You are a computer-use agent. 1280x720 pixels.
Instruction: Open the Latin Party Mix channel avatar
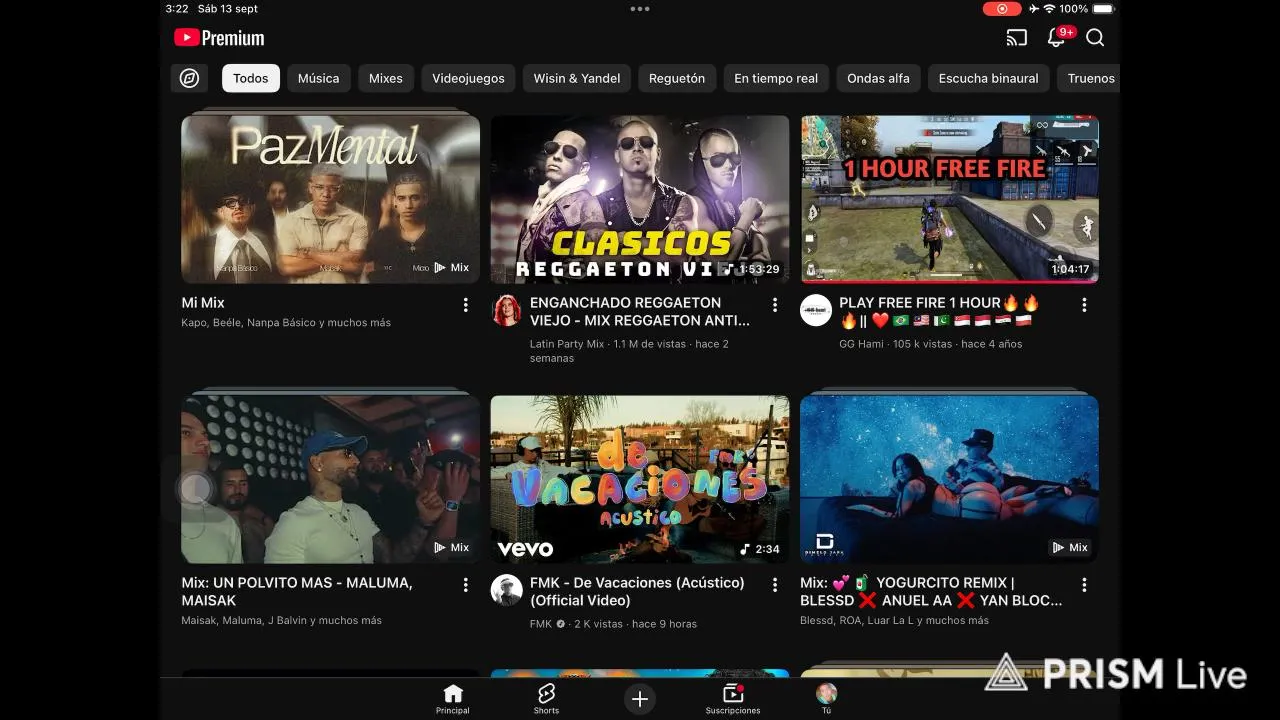[x=507, y=310]
